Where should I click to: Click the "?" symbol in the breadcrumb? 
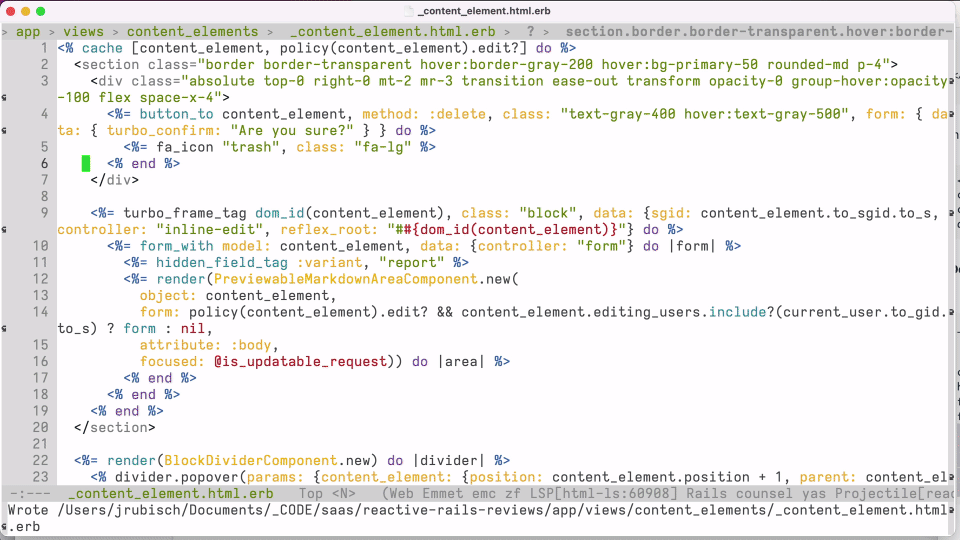[531, 32]
